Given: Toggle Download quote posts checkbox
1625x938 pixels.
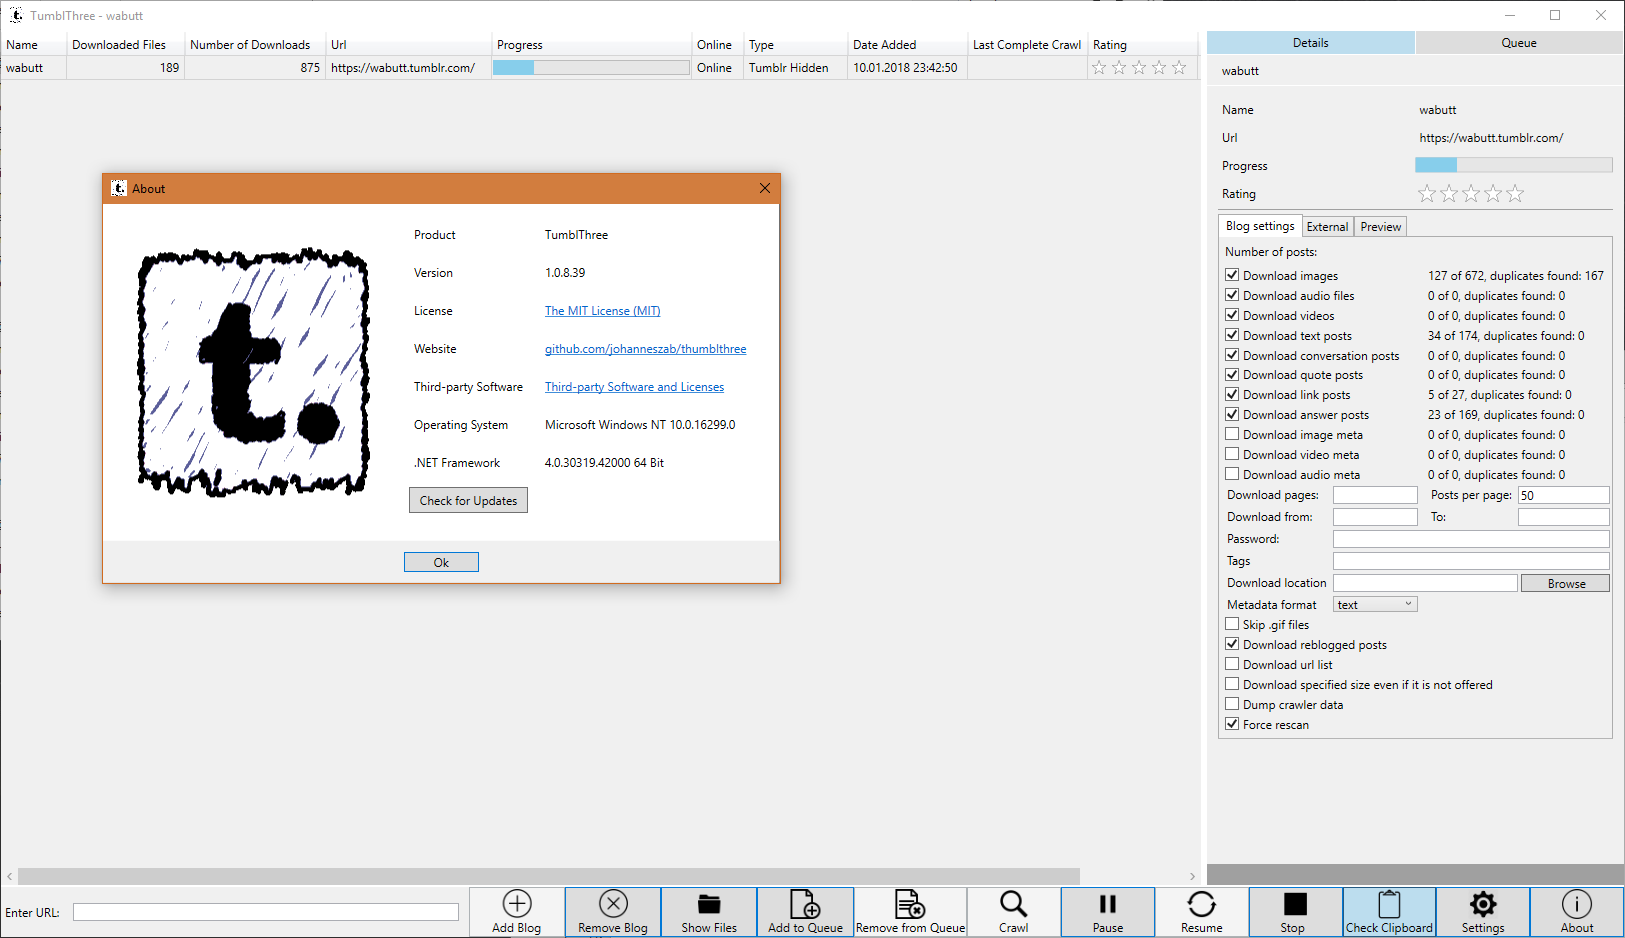Looking at the screenshot, I should pos(1232,374).
